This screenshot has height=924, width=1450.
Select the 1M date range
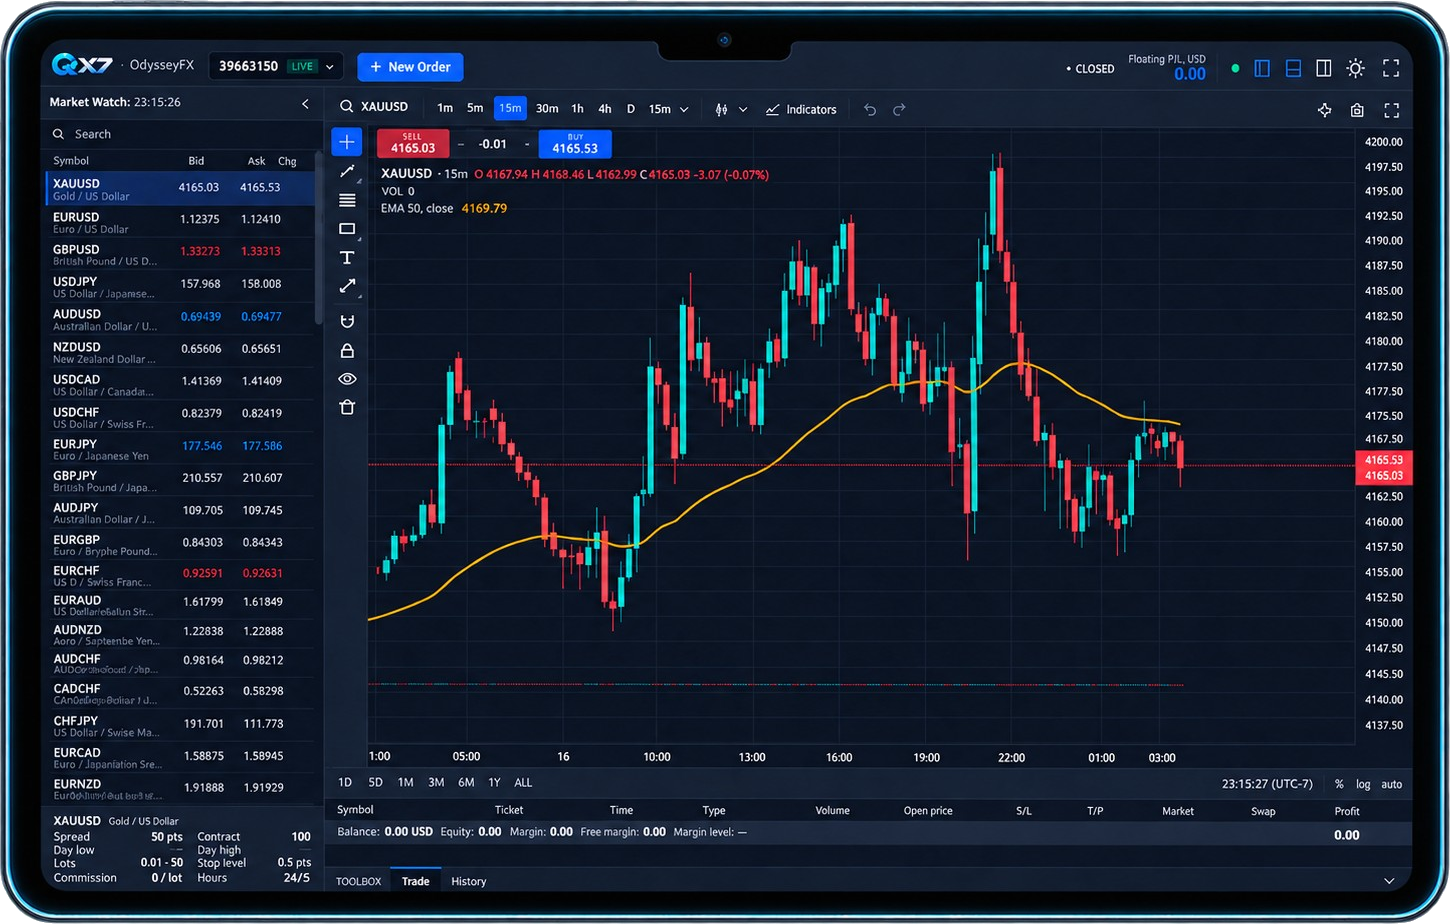[405, 783]
